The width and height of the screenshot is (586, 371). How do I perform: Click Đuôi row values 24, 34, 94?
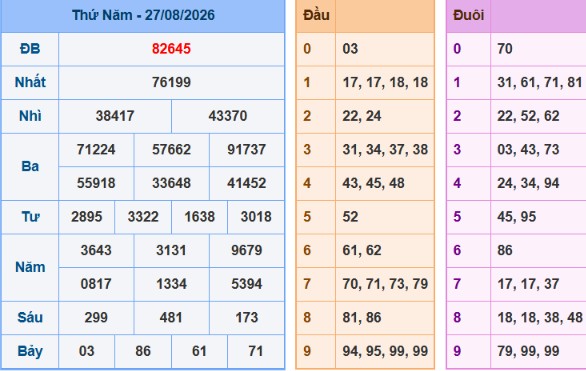tap(528, 183)
